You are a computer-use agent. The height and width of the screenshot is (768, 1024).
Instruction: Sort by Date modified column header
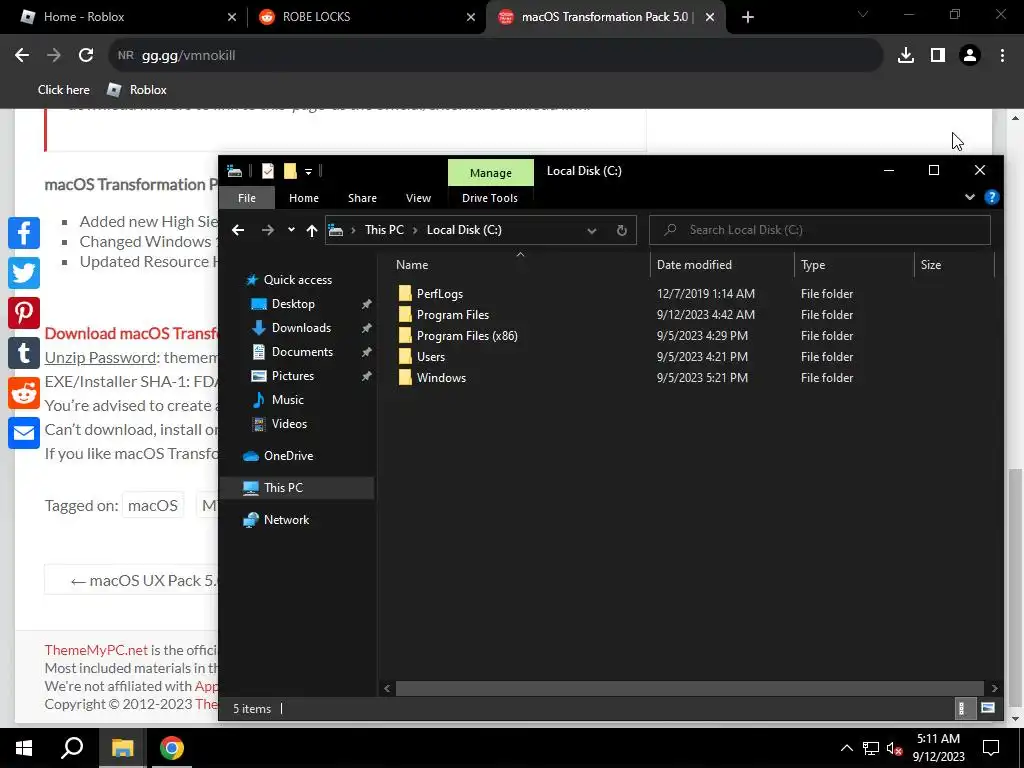[694, 264]
